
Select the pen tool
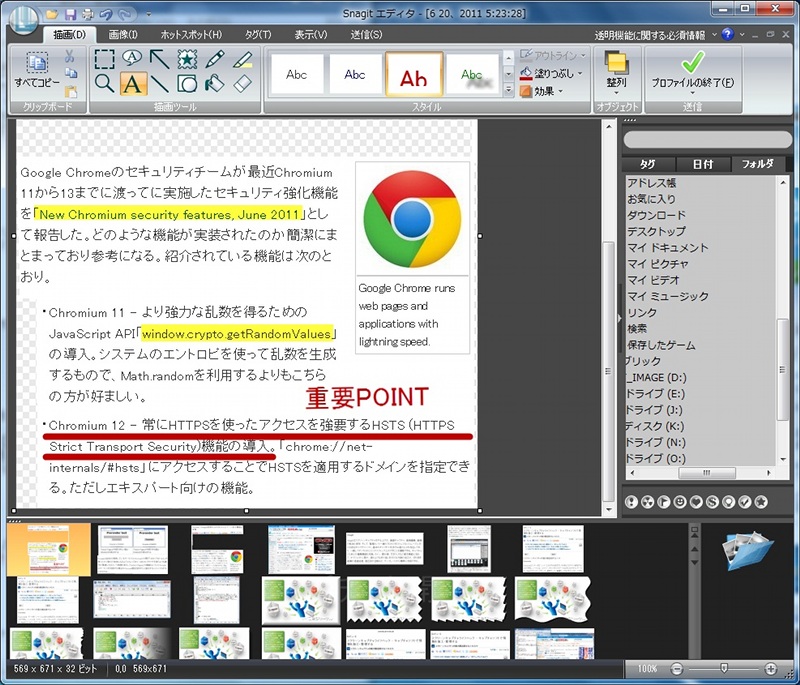[x=215, y=59]
